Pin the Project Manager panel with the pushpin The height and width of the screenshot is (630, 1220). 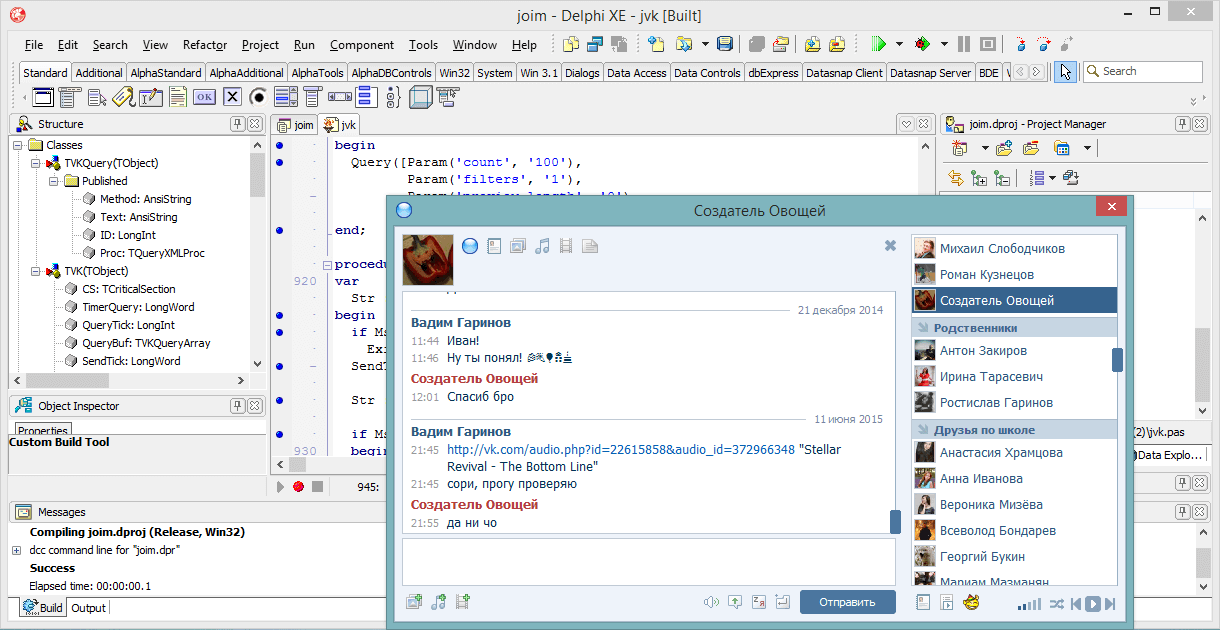coord(1182,124)
